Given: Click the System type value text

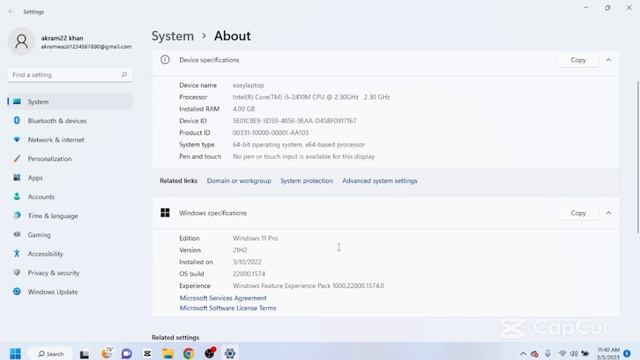Looking at the screenshot, I should [x=299, y=144].
